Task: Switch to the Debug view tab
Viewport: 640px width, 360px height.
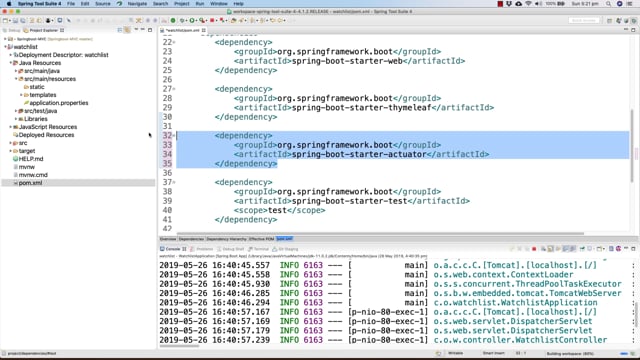Action: click(11, 30)
